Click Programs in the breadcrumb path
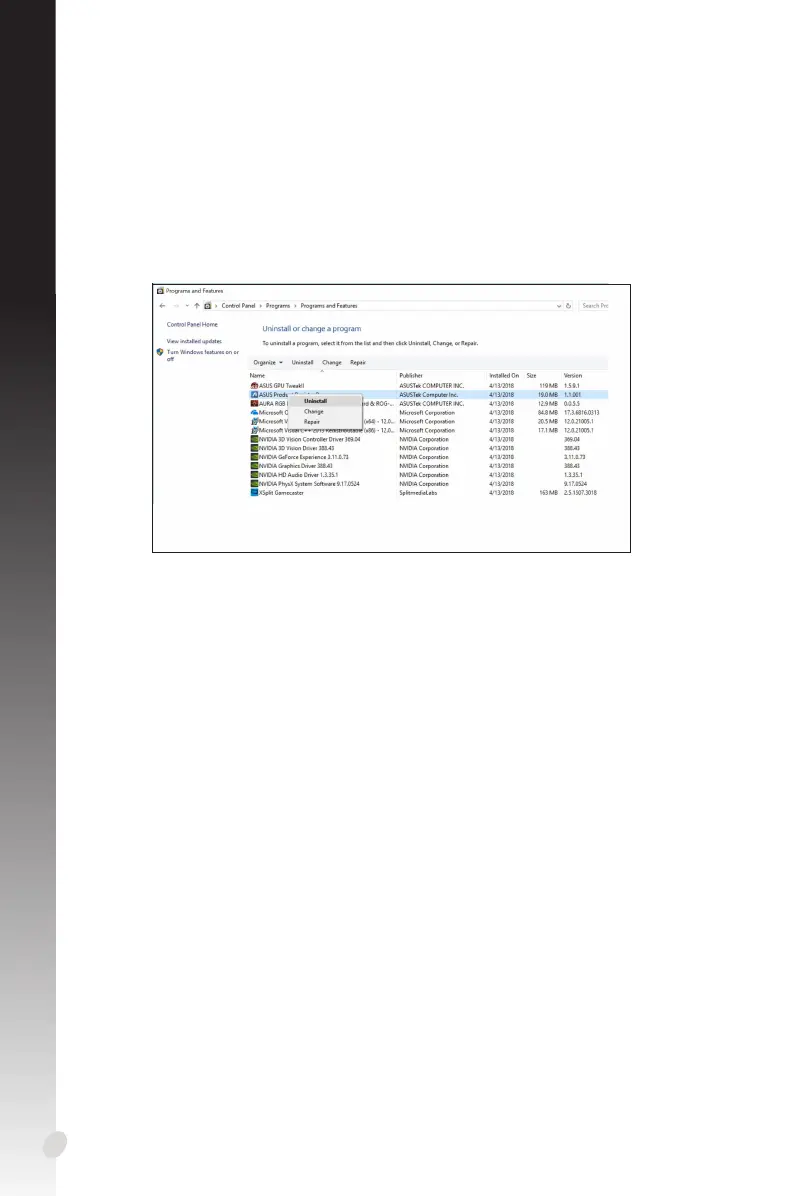Screen dimensions: 794x1196 (278, 306)
